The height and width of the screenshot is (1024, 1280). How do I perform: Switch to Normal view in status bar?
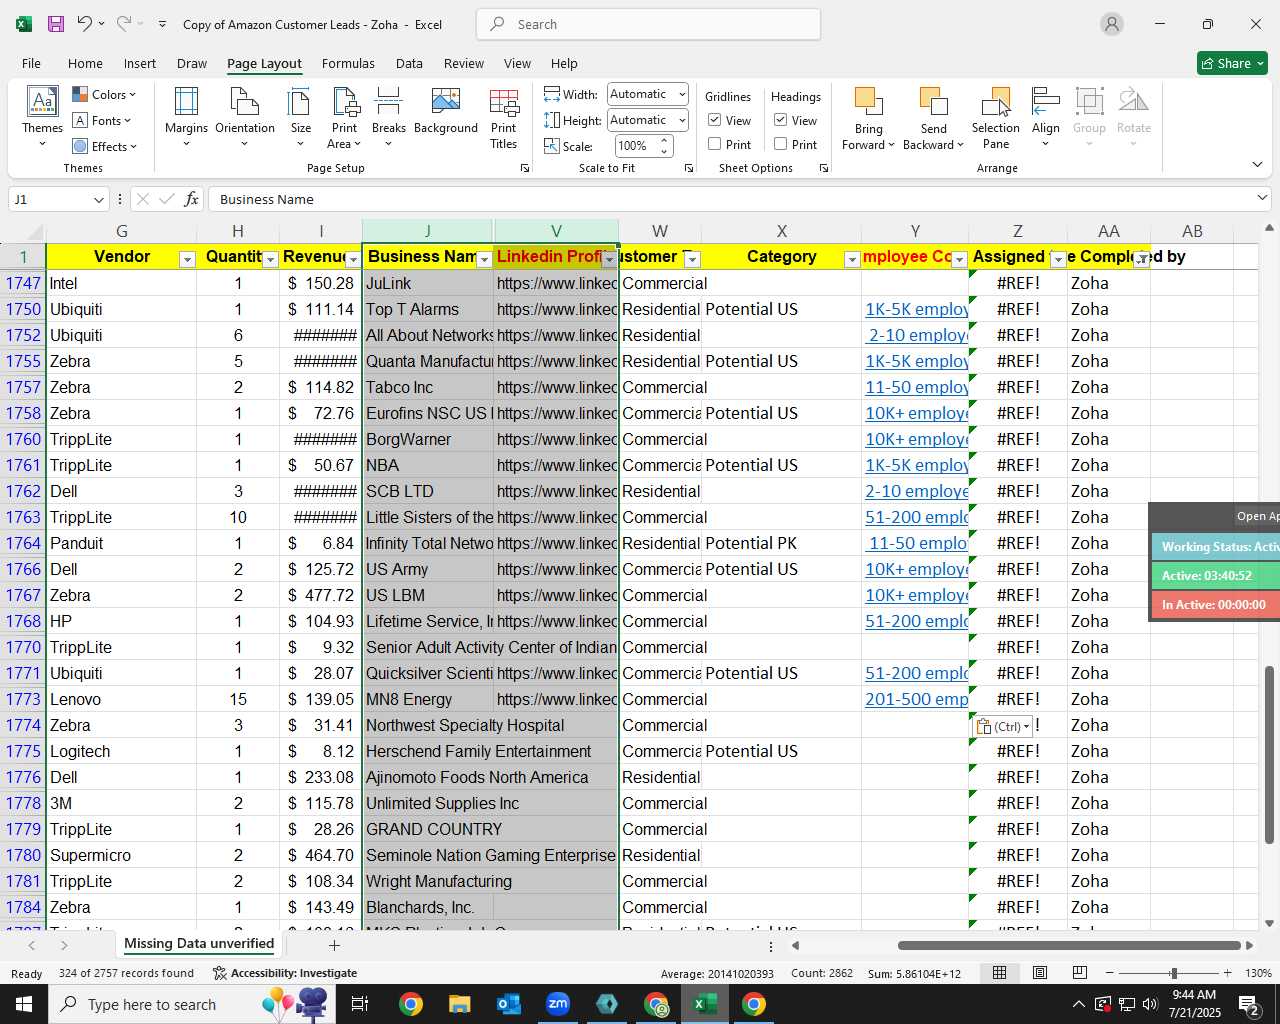pyautogui.click(x=999, y=973)
